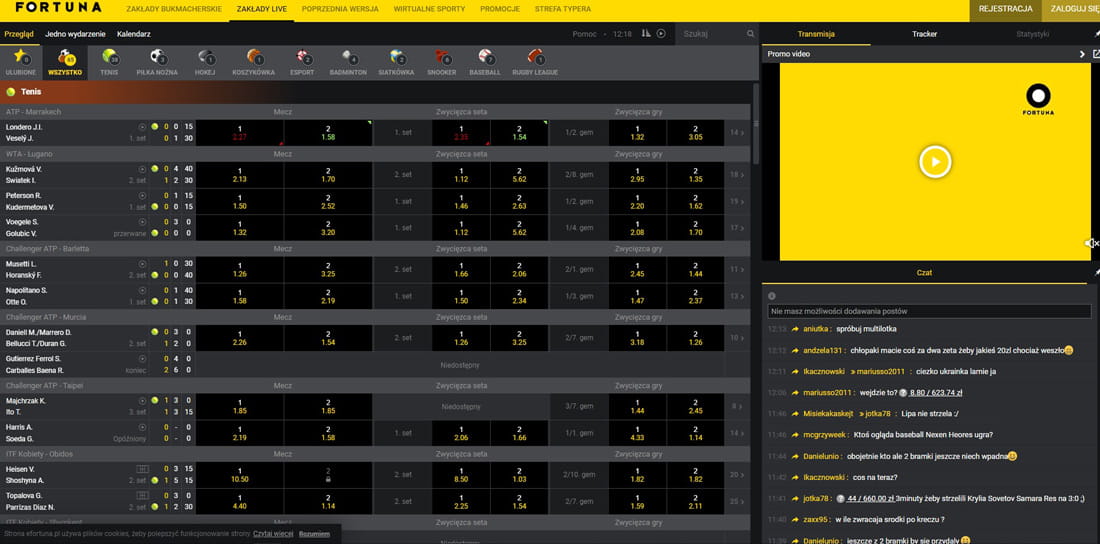The width and height of the screenshot is (1100, 544).
Task: Expand 19 more markets for Peterson match
Action: point(737,201)
